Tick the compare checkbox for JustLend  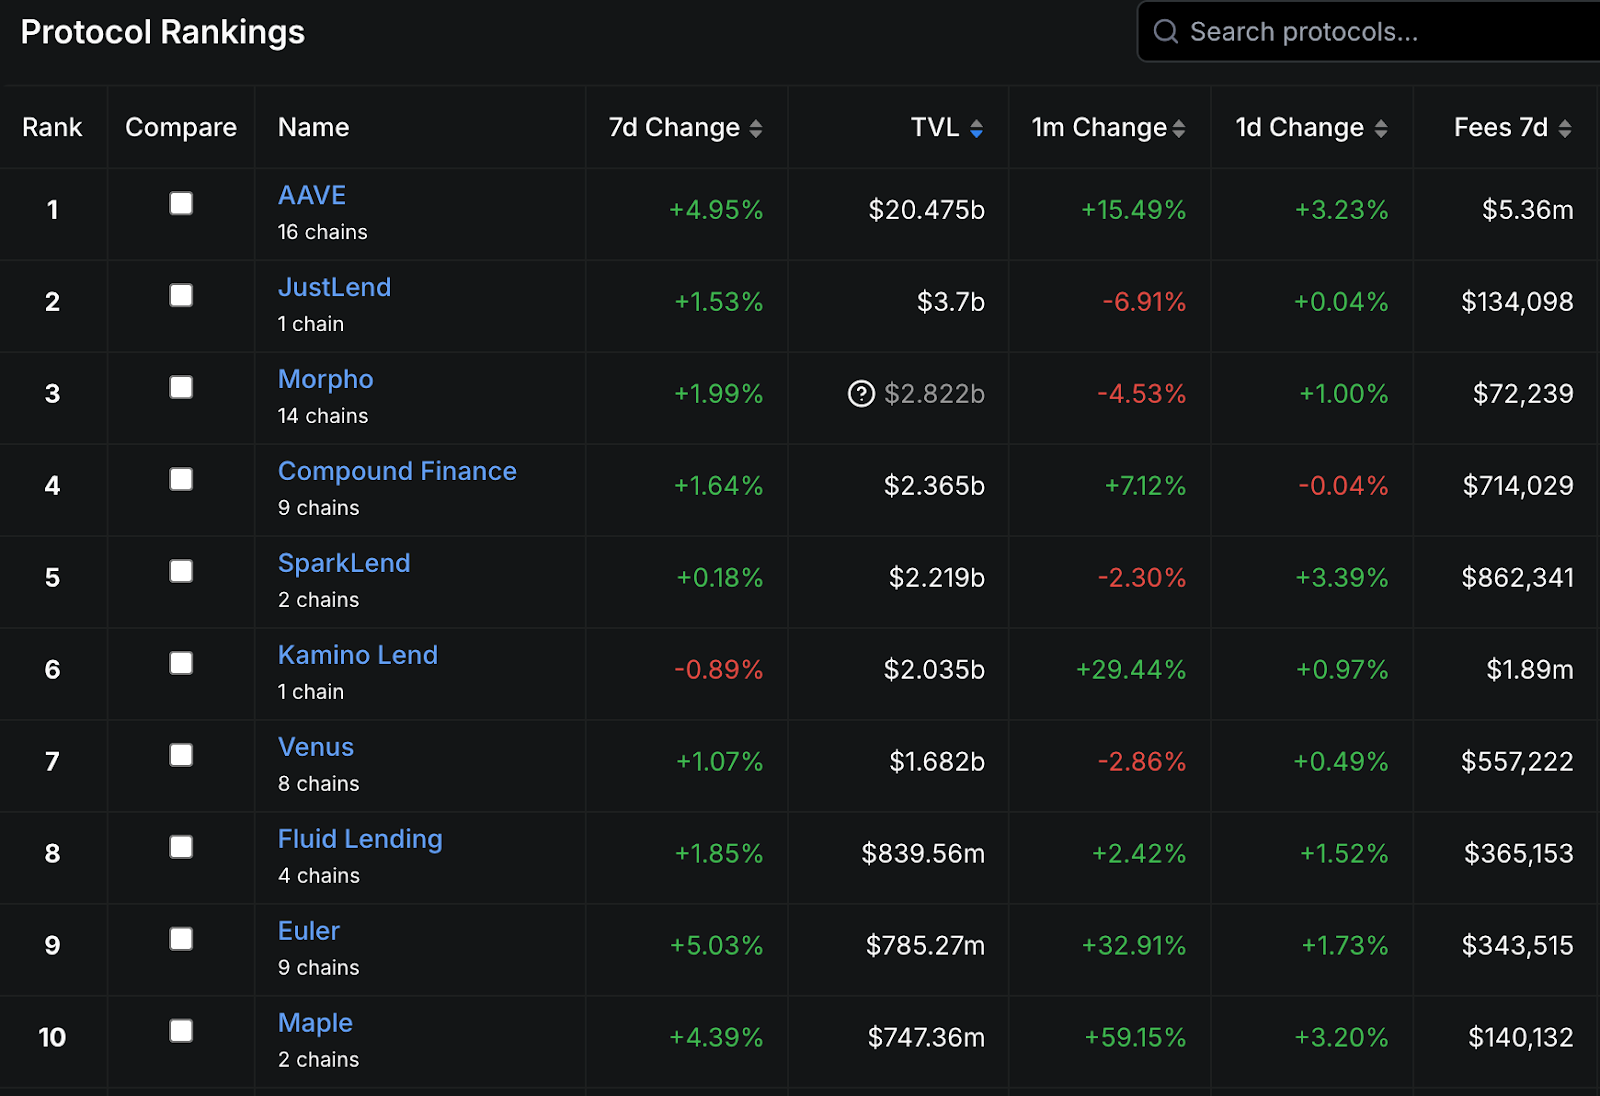181,295
